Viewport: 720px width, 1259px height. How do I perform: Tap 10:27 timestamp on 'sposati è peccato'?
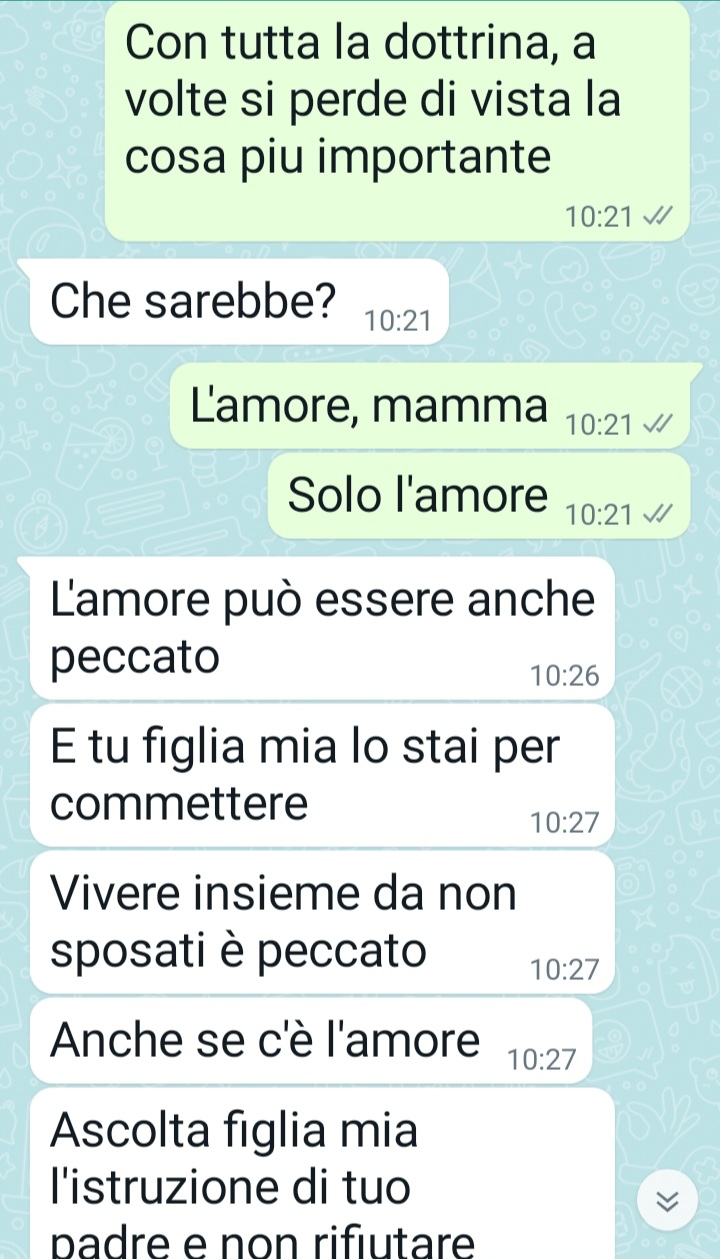pyautogui.click(x=566, y=969)
